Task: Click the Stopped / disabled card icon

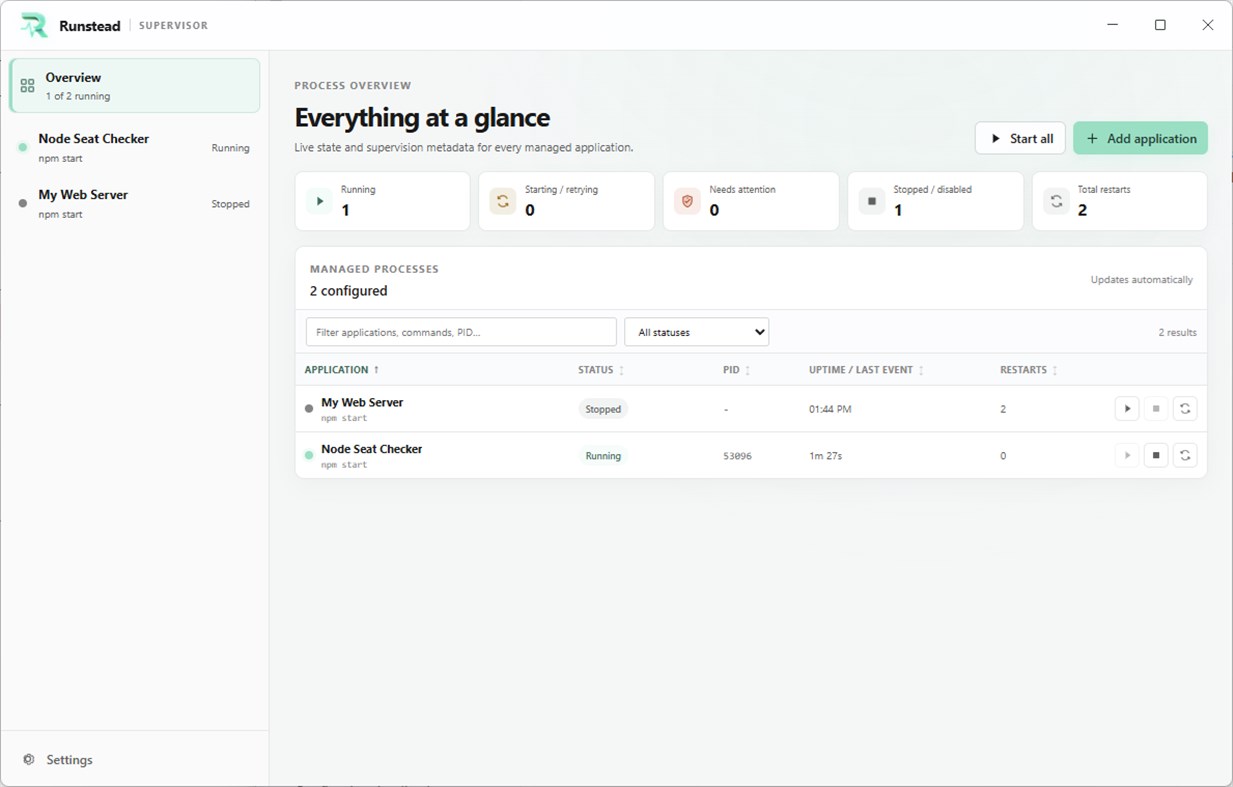Action: 872,201
